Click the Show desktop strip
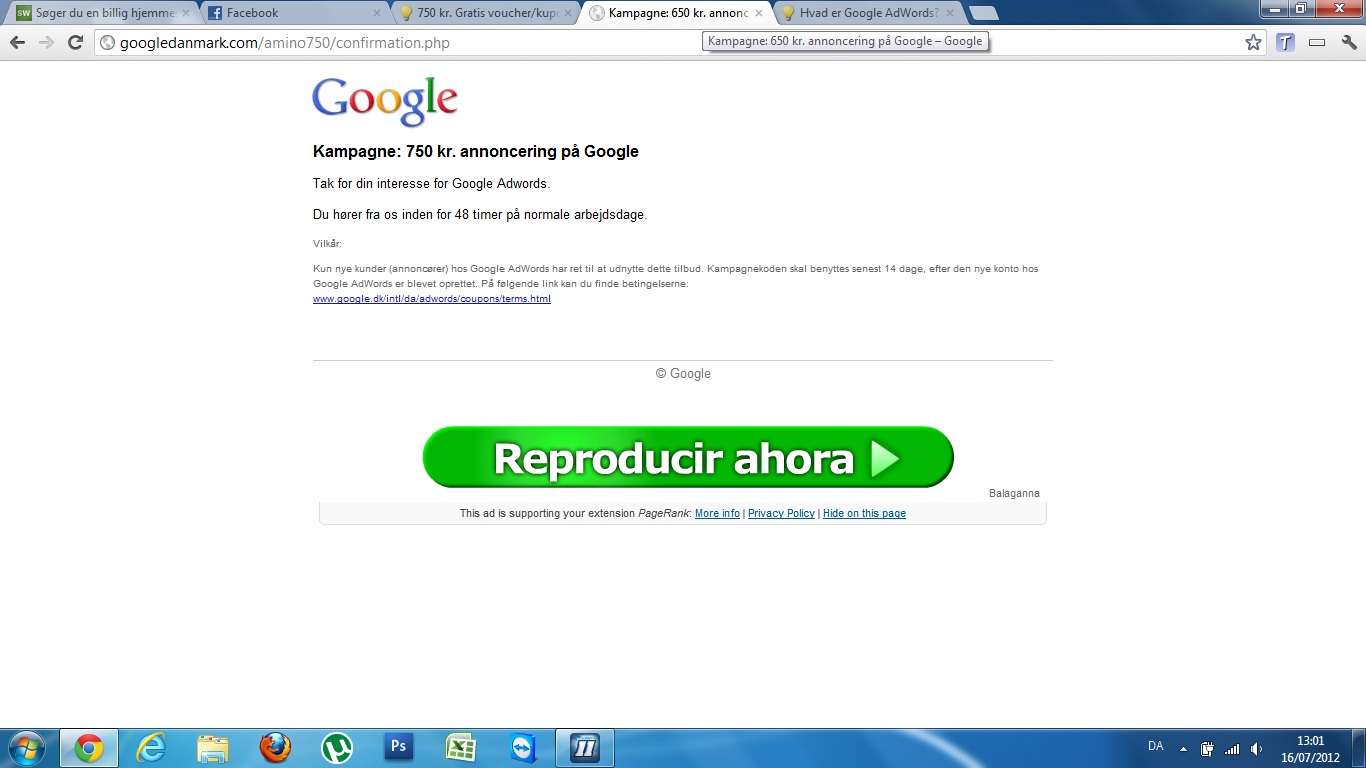The width and height of the screenshot is (1366, 768). [x=1359, y=748]
